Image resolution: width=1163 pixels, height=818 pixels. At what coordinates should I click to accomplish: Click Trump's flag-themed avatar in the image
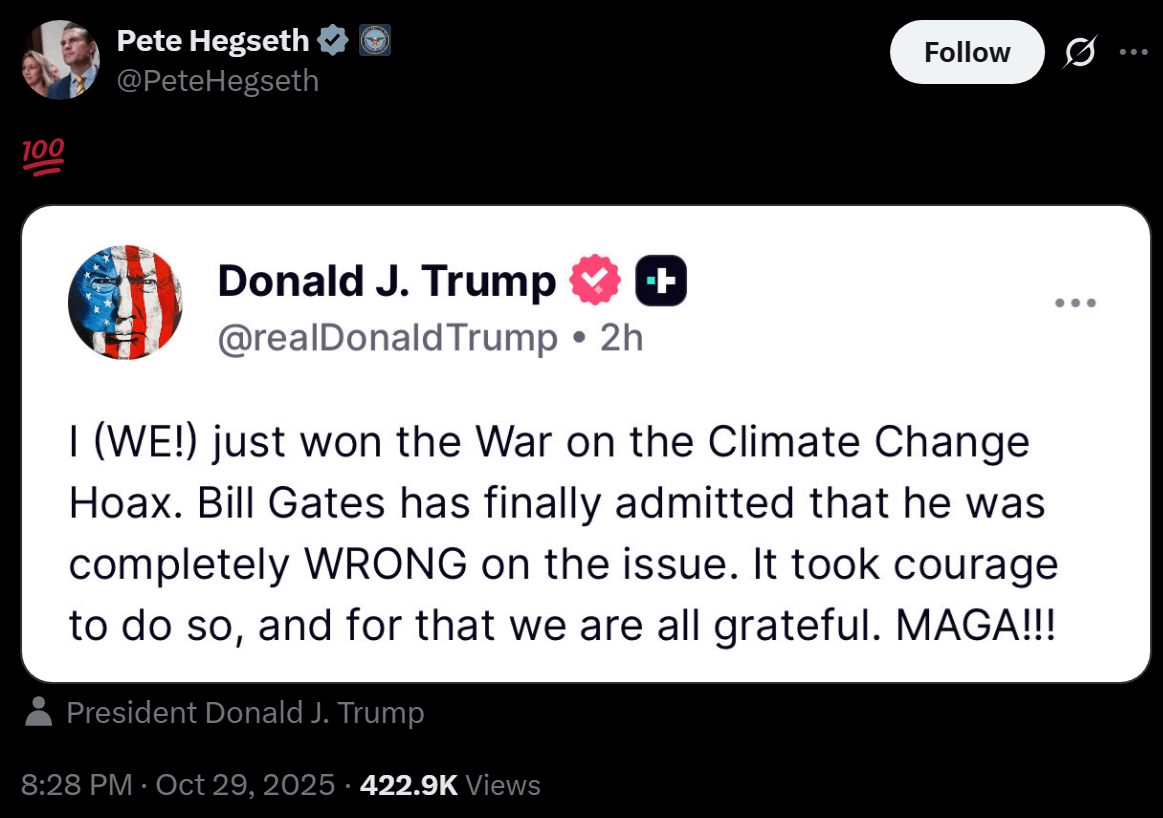coord(125,302)
